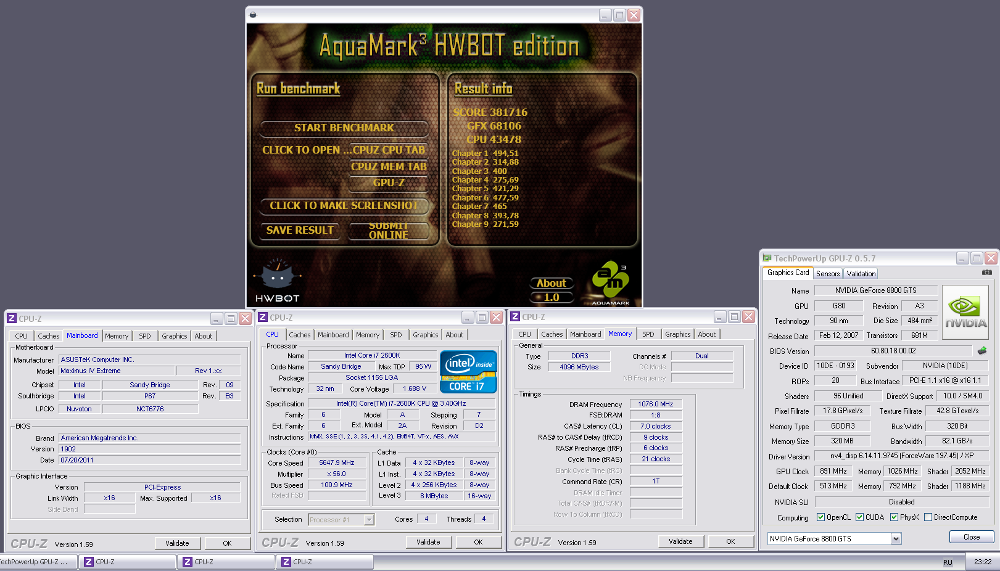Click Validate in CPU-Z Memory window

pyautogui.click(x=680, y=542)
